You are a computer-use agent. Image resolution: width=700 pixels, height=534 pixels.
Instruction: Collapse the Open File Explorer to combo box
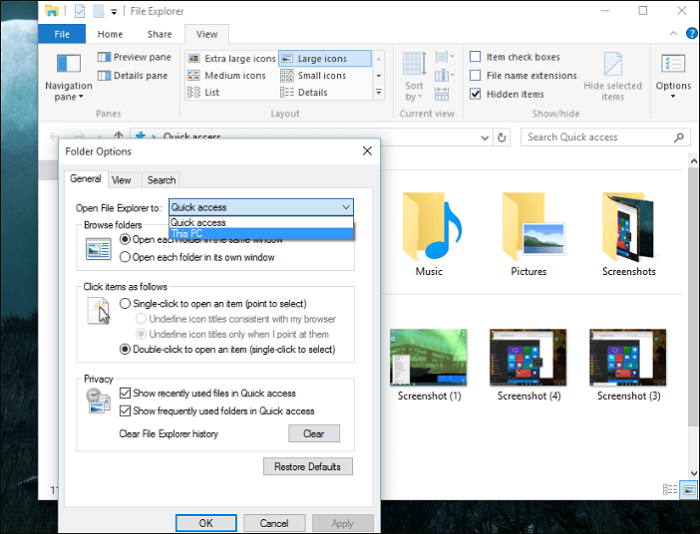point(345,208)
